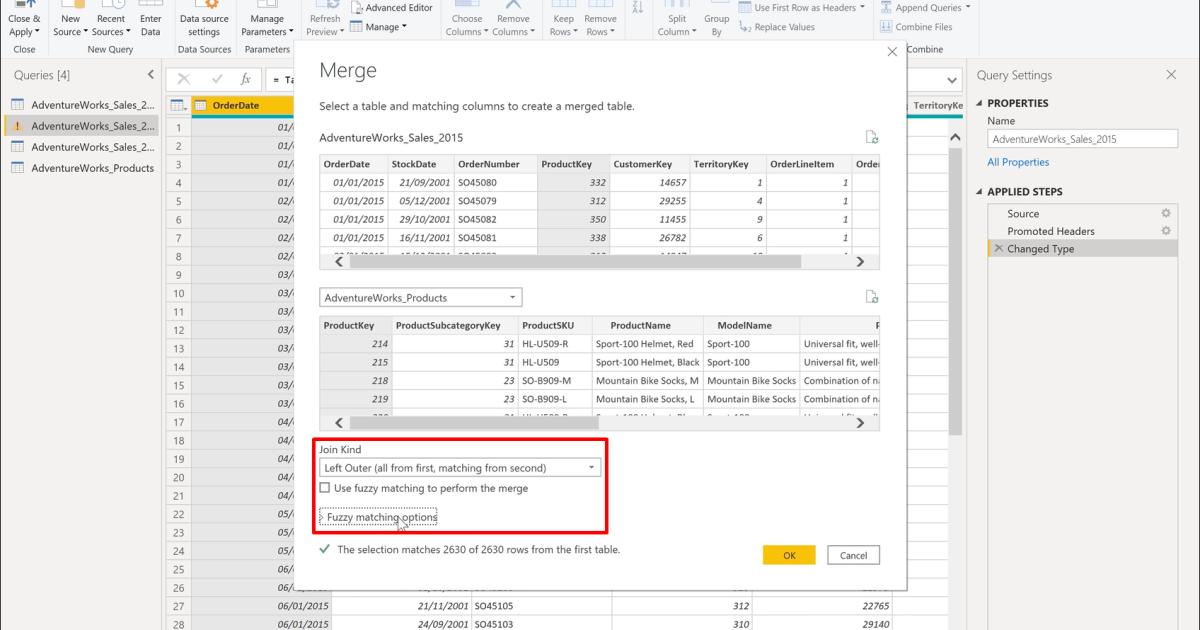1200x630 pixels.
Task: Click the Group By icon
Action: point(716,20)
